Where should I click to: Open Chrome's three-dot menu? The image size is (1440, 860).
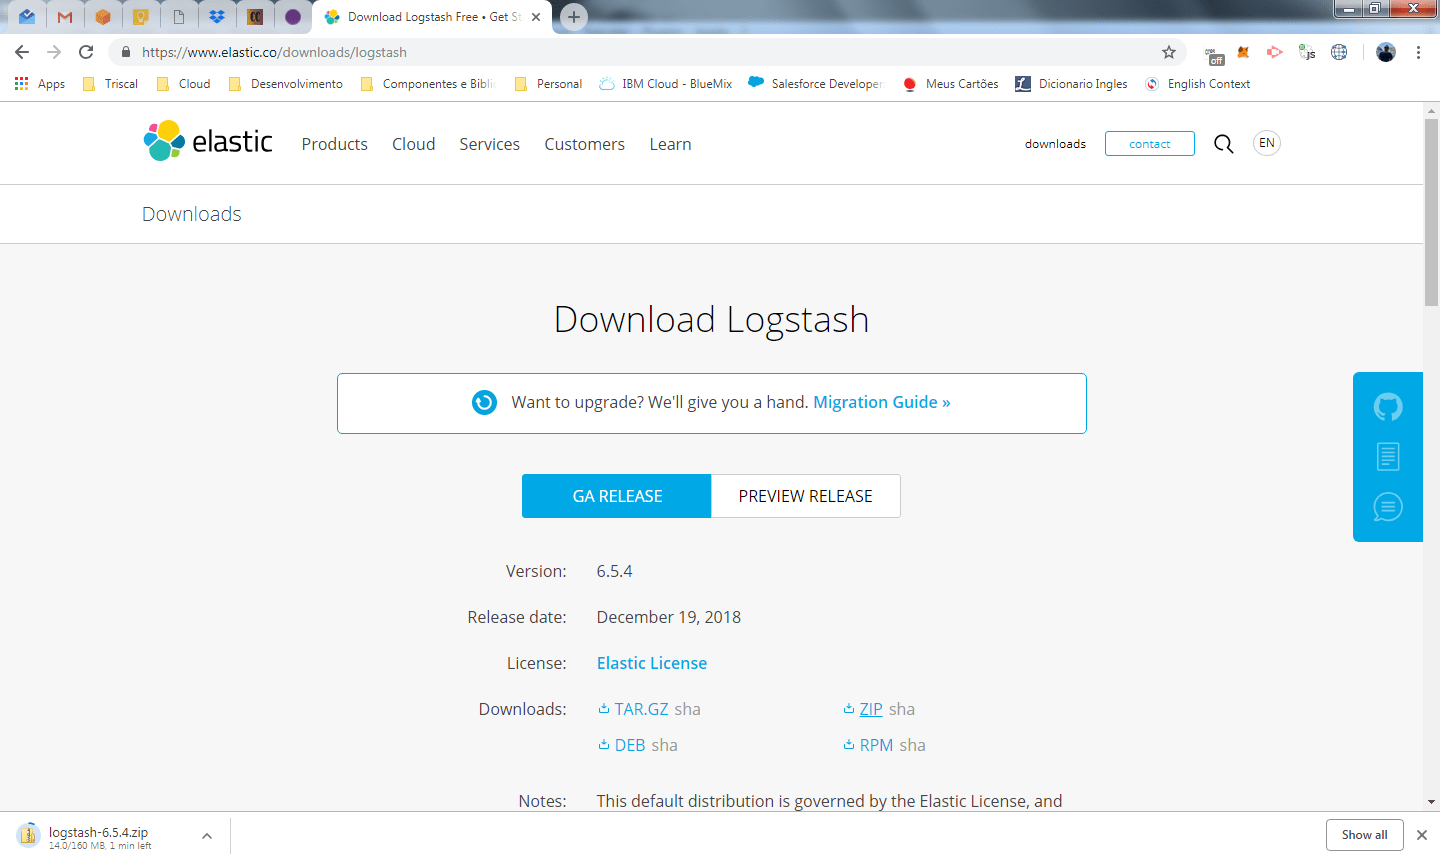(1418, 52)
